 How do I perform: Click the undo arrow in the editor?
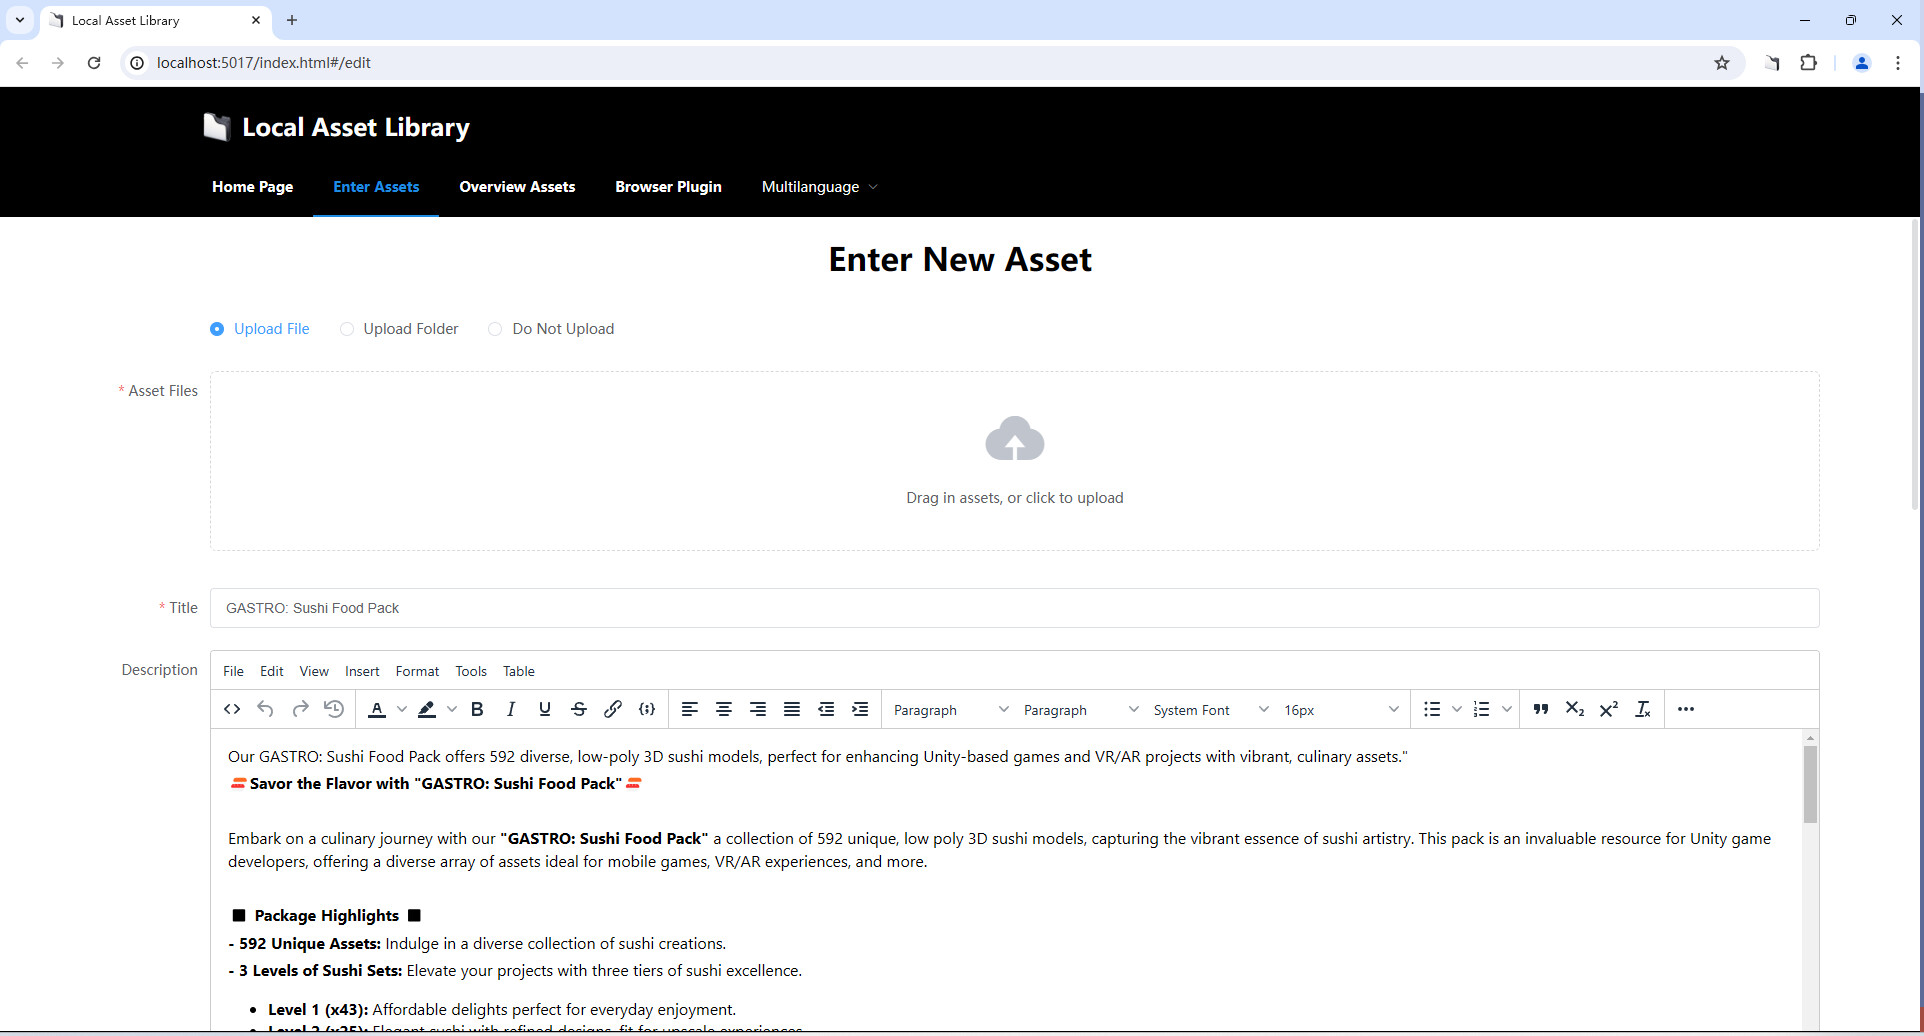[265, 709]
